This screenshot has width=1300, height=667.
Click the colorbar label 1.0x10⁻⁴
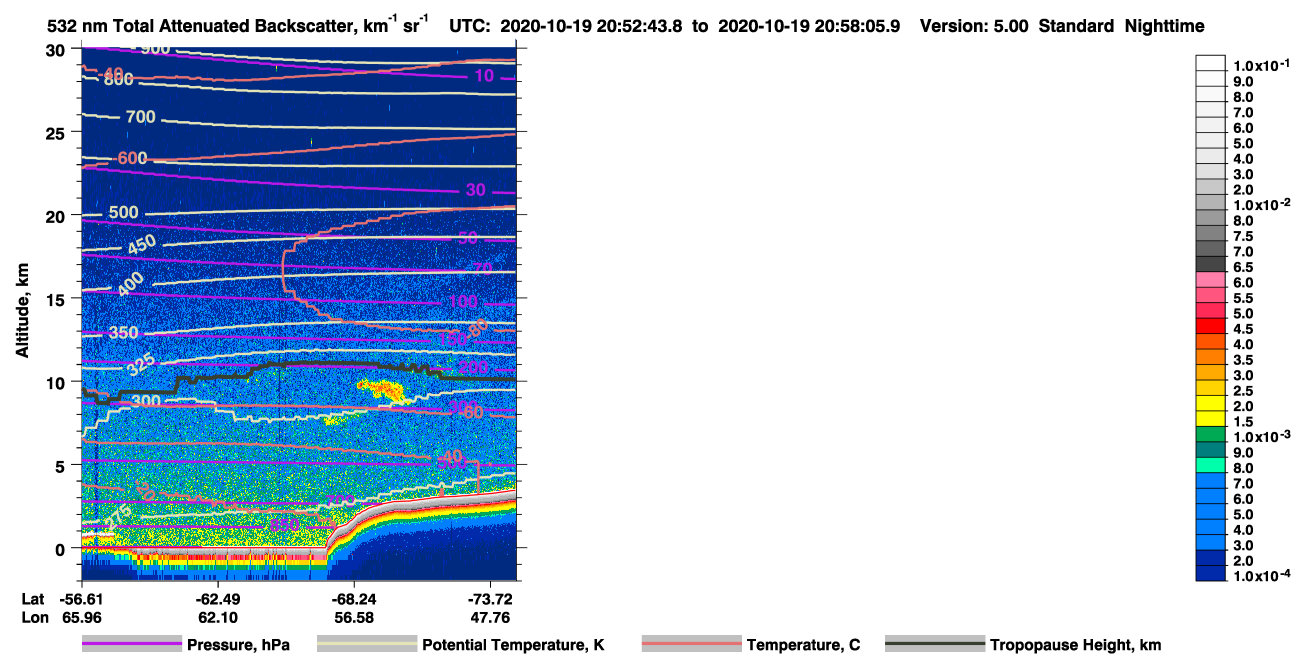point(1261,576)
